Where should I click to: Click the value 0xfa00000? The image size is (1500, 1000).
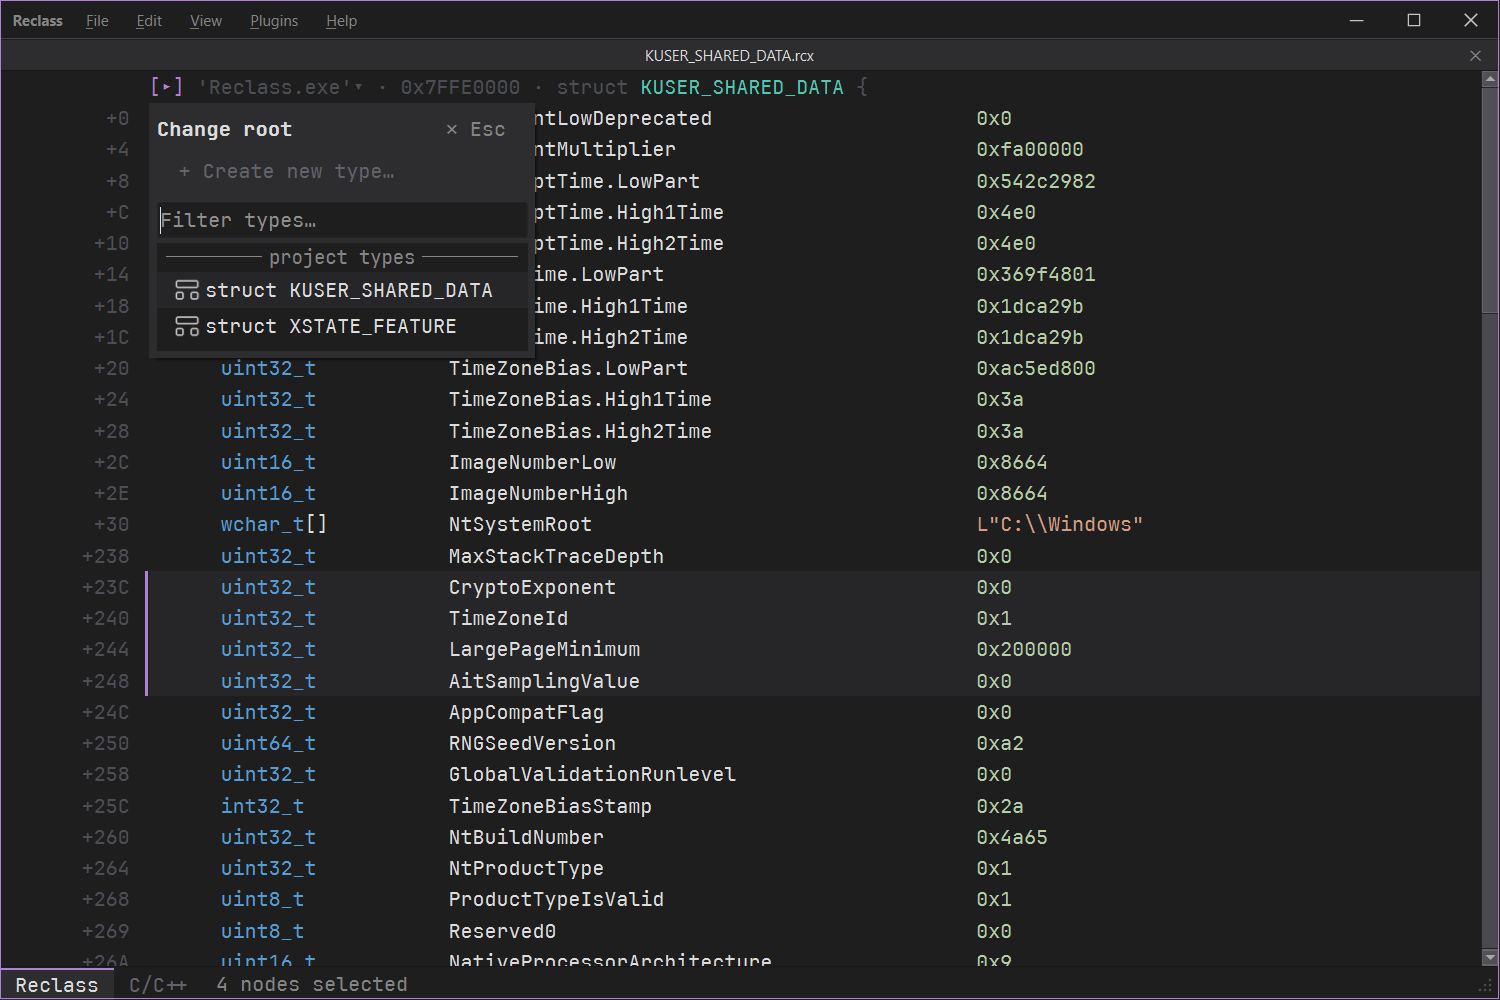(1030, 149)
